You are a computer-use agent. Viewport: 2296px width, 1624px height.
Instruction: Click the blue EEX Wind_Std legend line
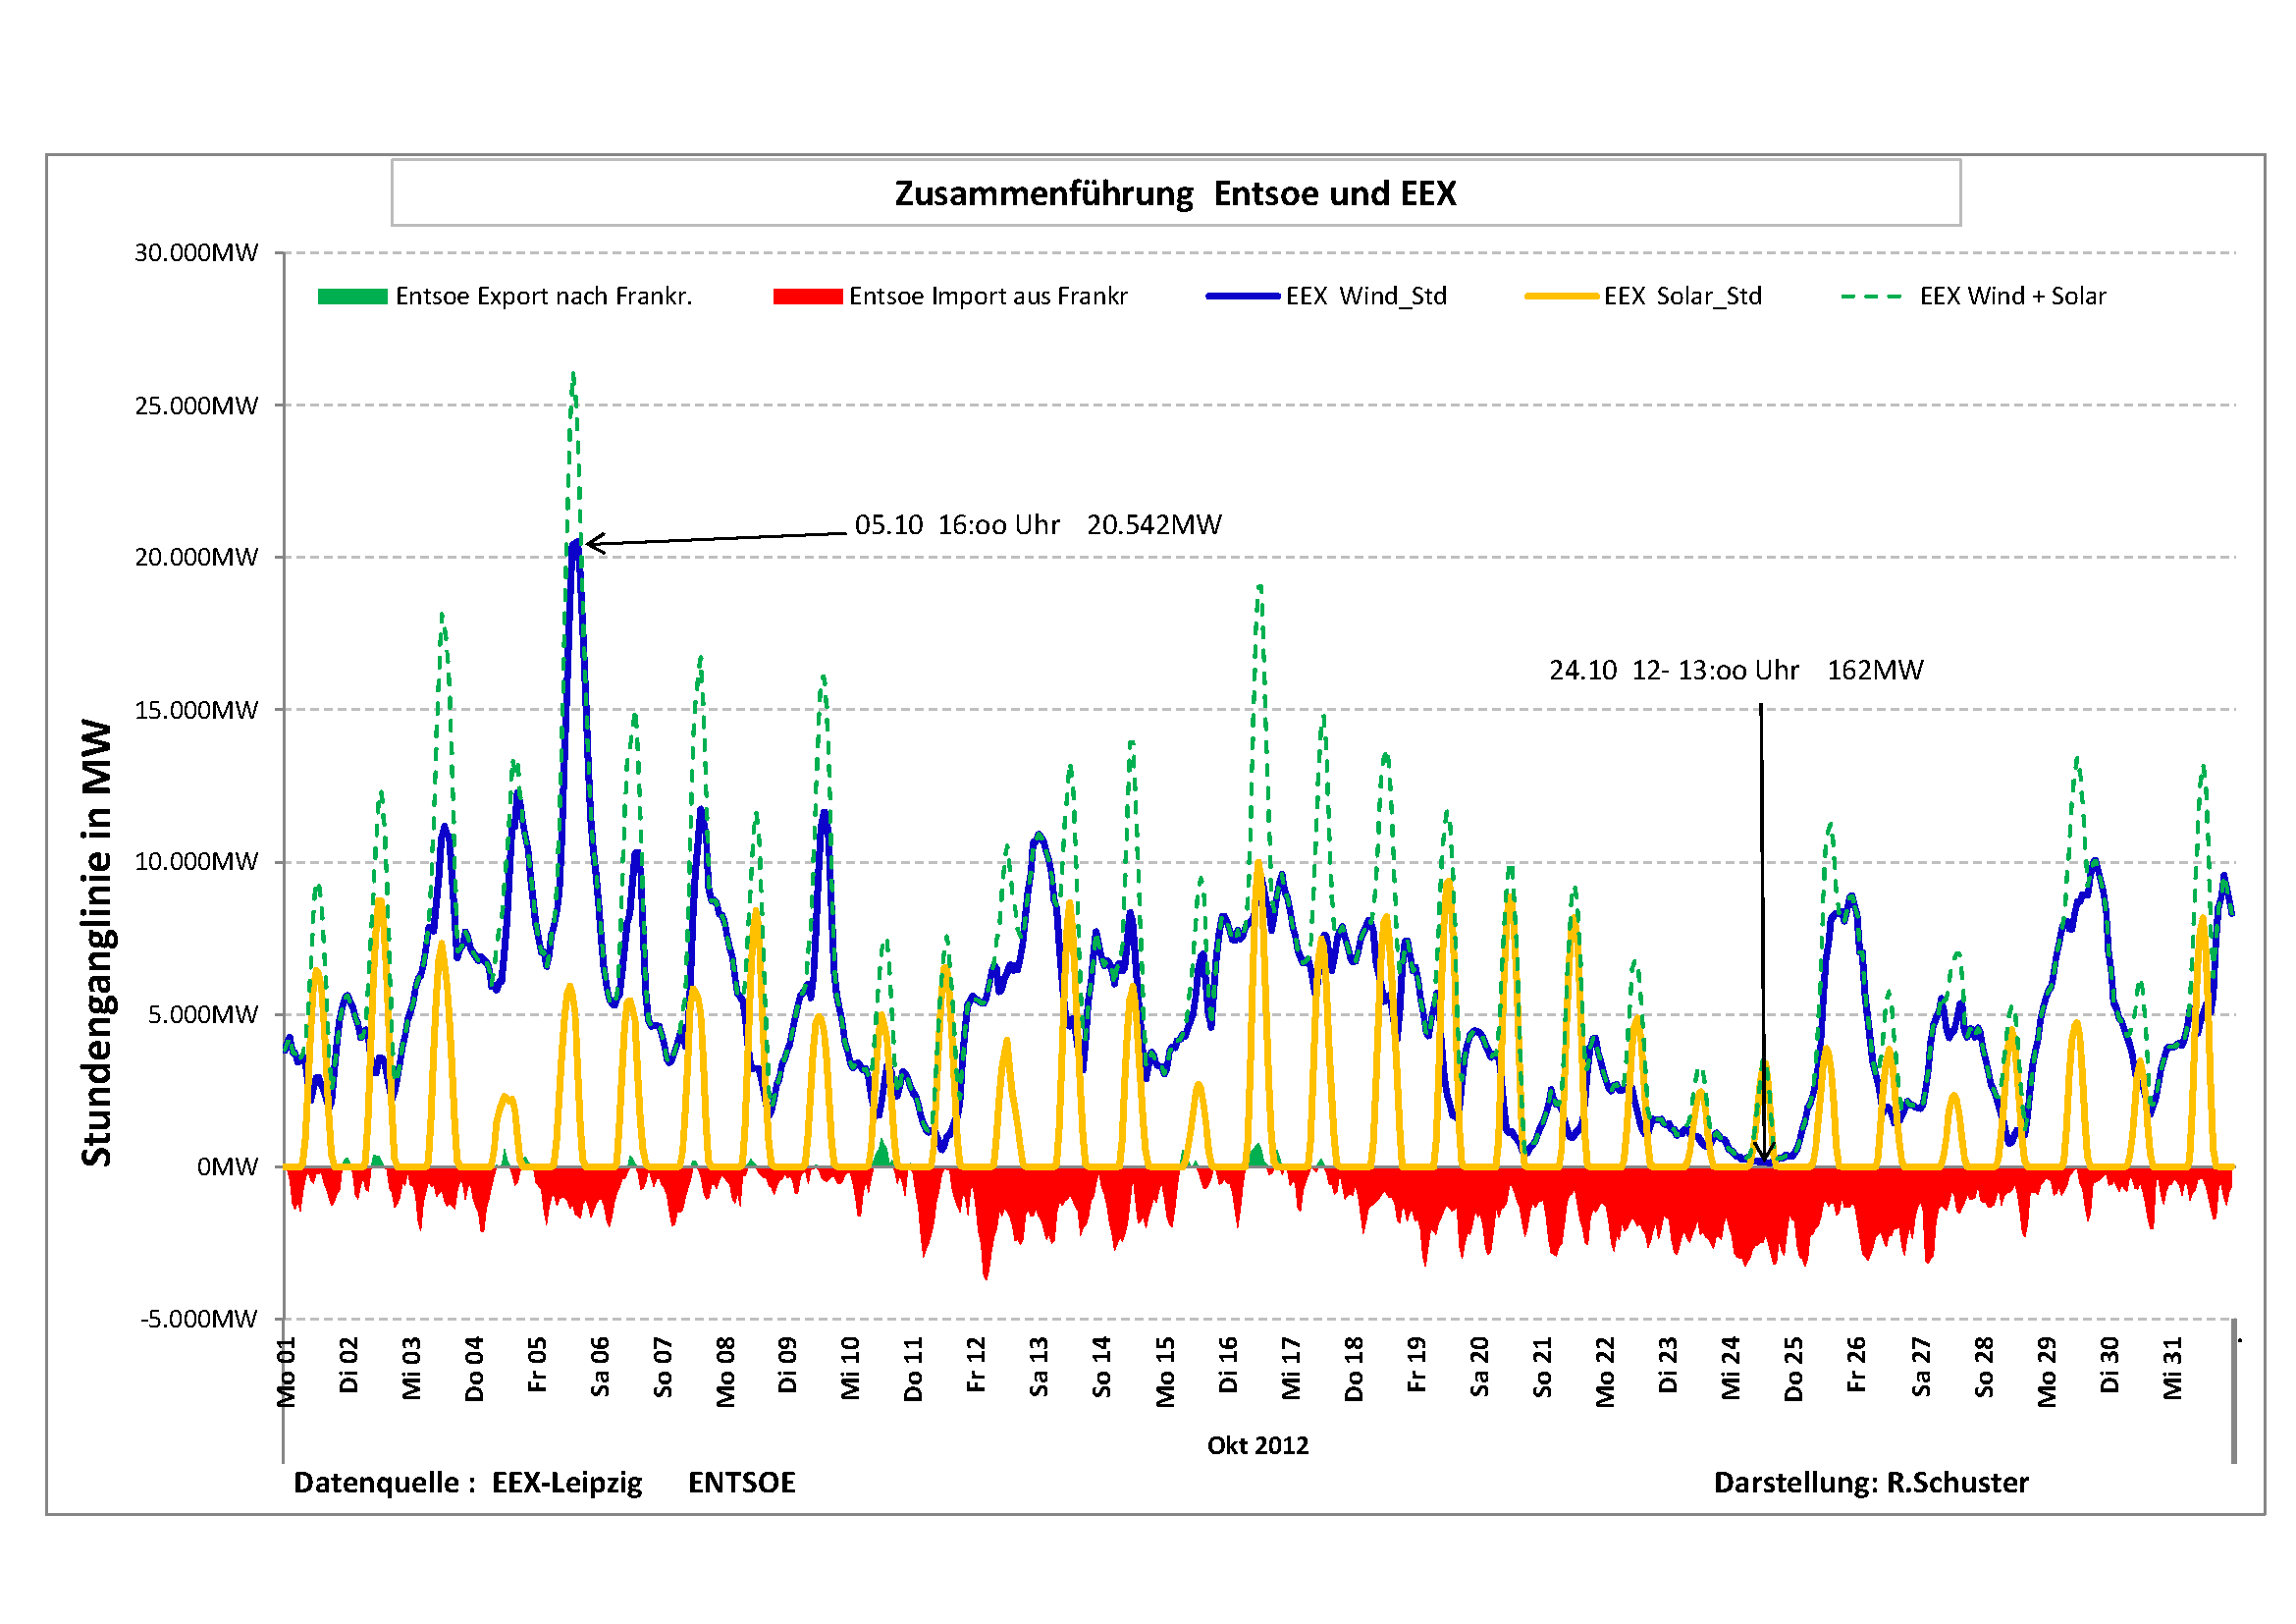pos(1242,296)
